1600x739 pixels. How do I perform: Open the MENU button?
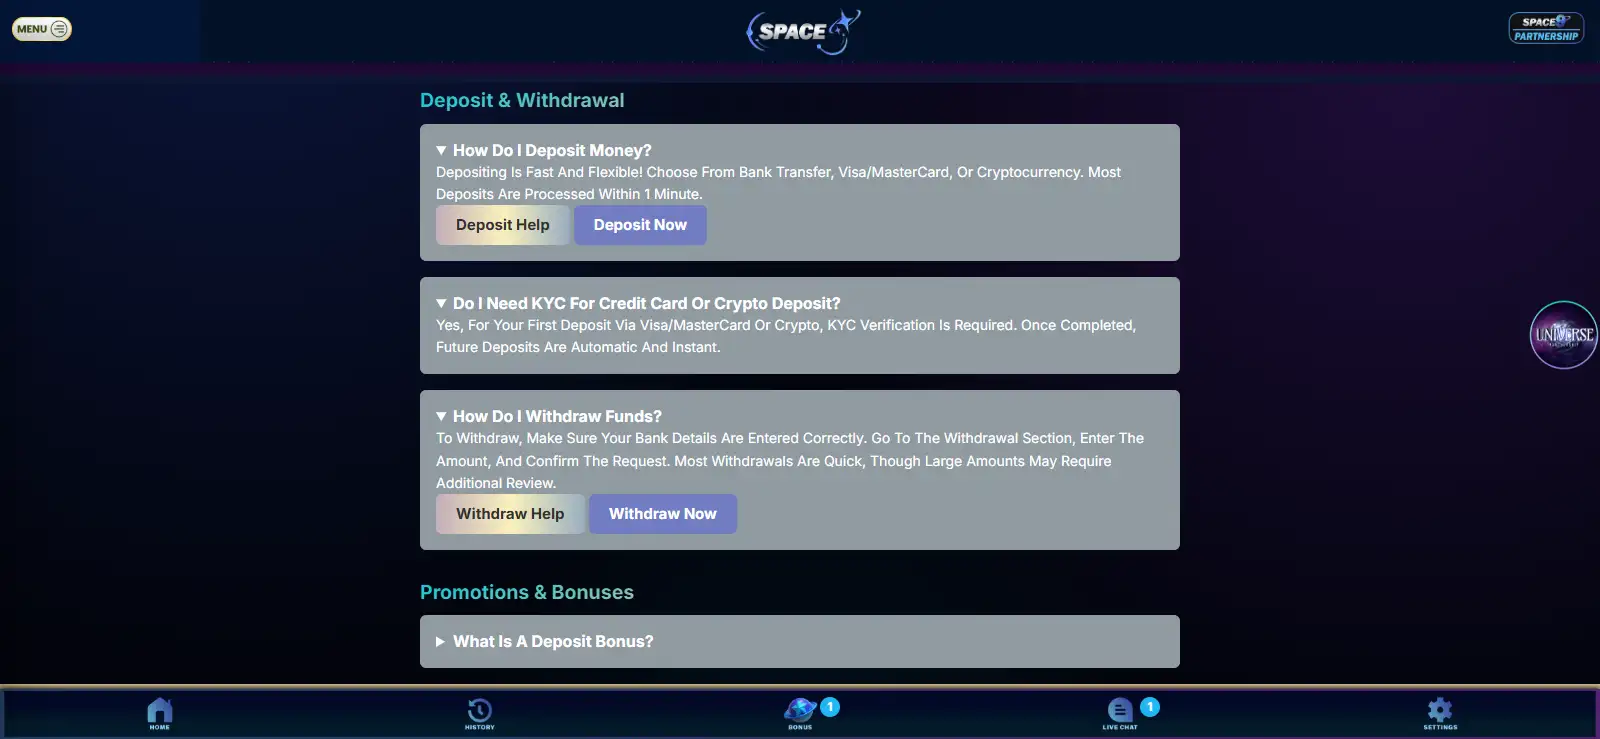click(x=42, y=29)
